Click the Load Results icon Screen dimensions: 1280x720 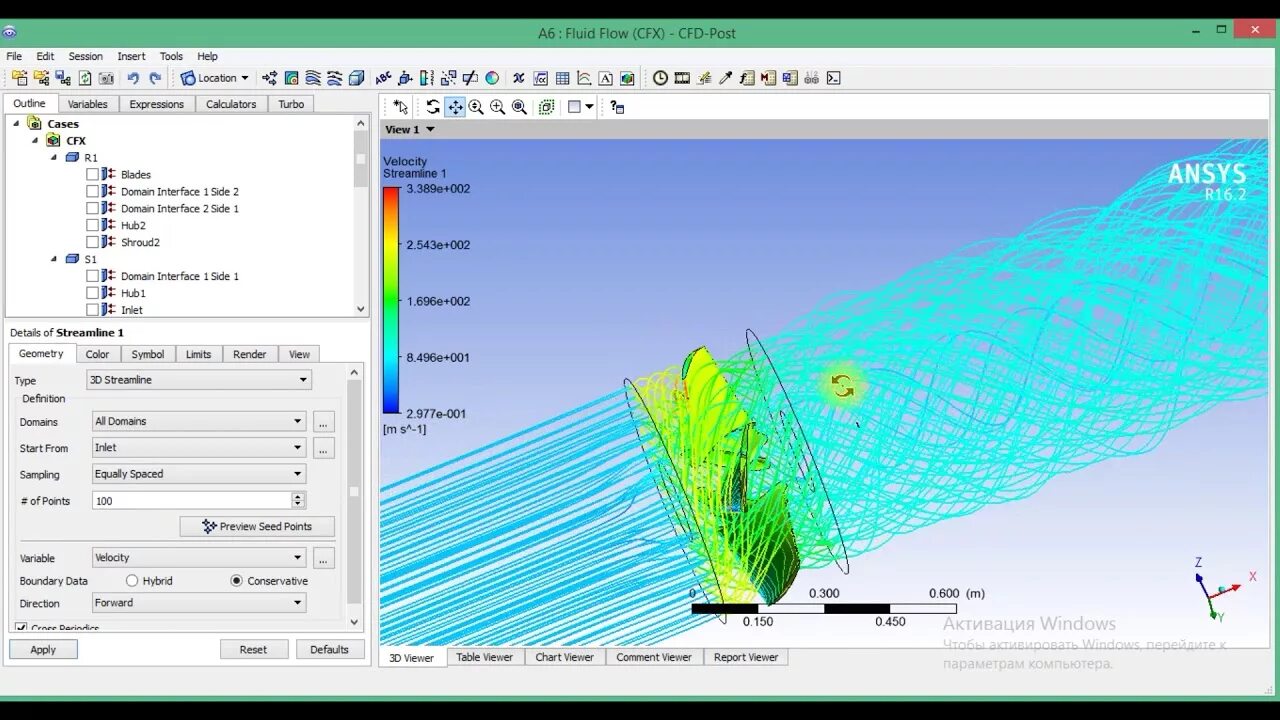pos(20,78)
